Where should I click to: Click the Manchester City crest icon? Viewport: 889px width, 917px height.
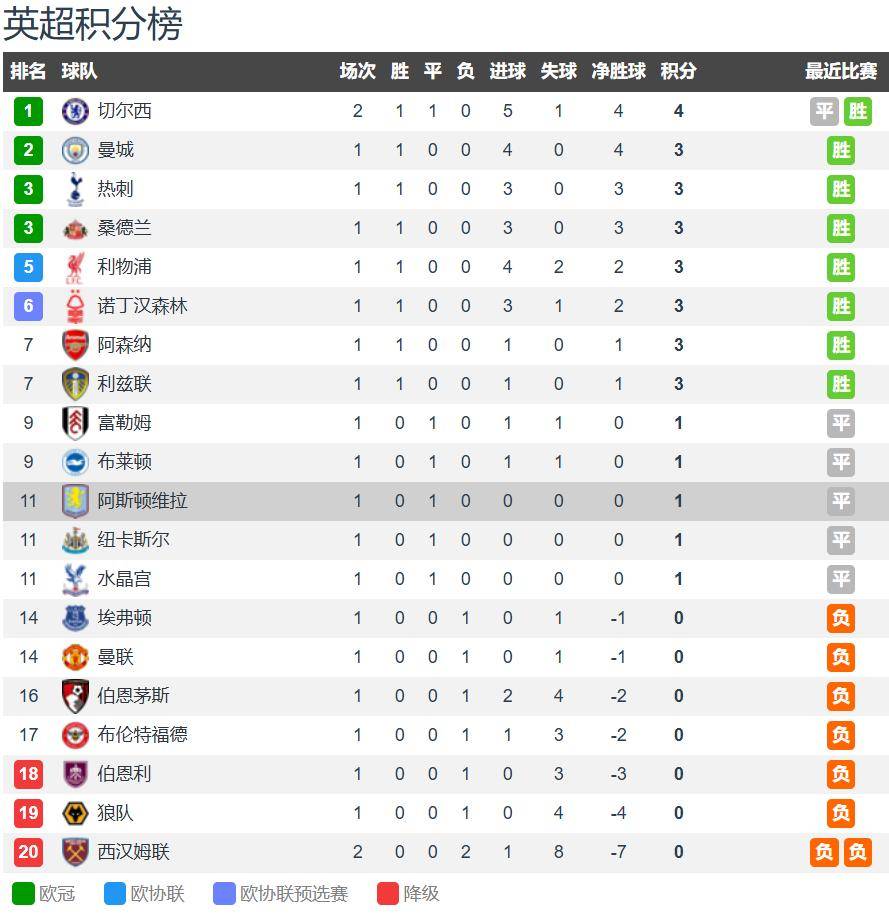point(75,150)
